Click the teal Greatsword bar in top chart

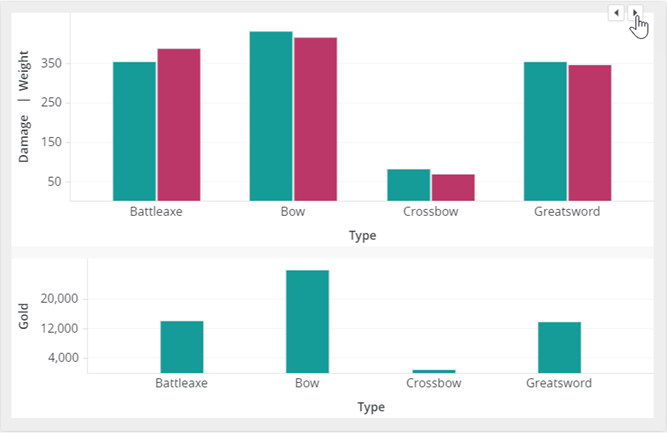pos(545,131)
